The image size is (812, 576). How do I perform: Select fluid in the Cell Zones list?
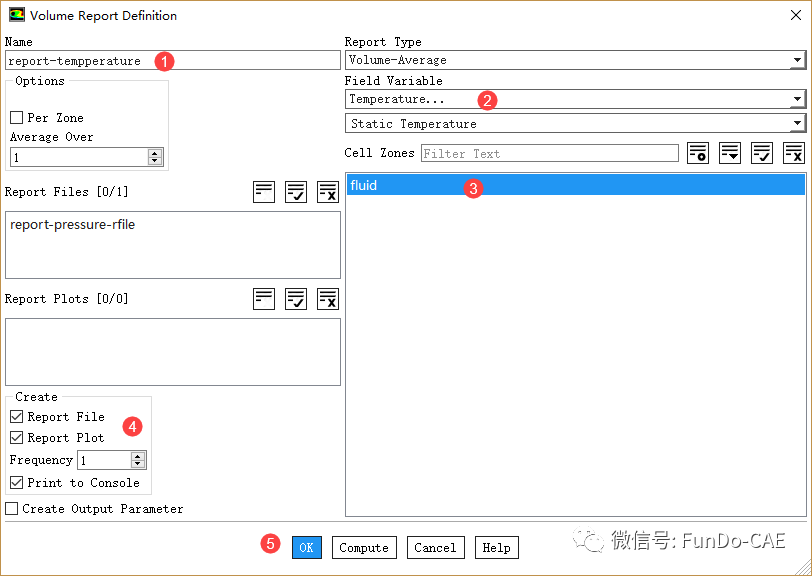575,185
